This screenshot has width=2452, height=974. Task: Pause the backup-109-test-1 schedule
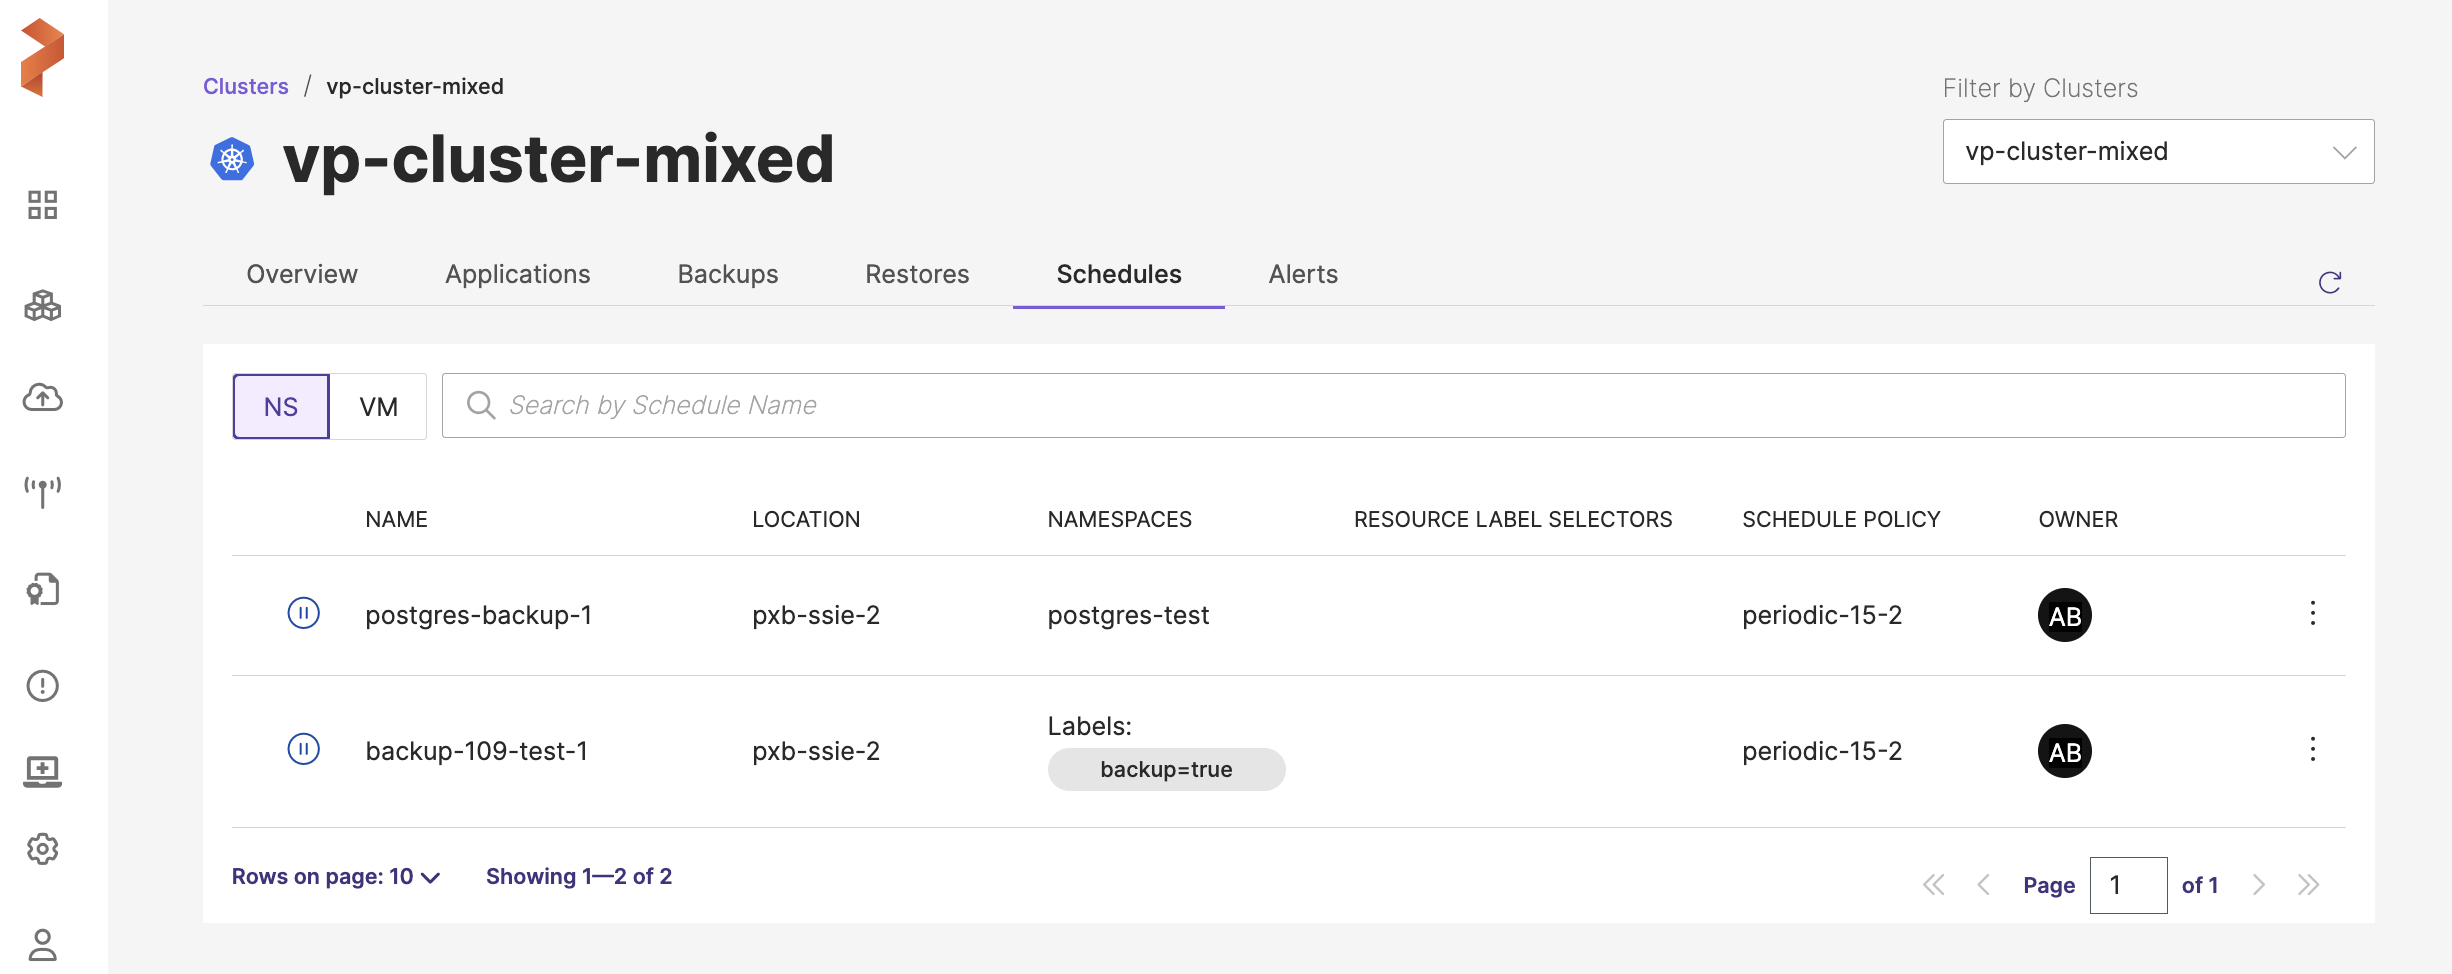(303, 749)
